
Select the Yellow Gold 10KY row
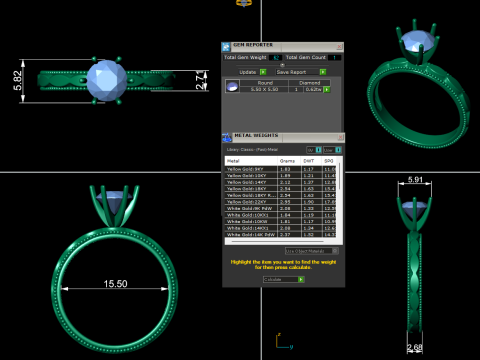pos(281,175)
